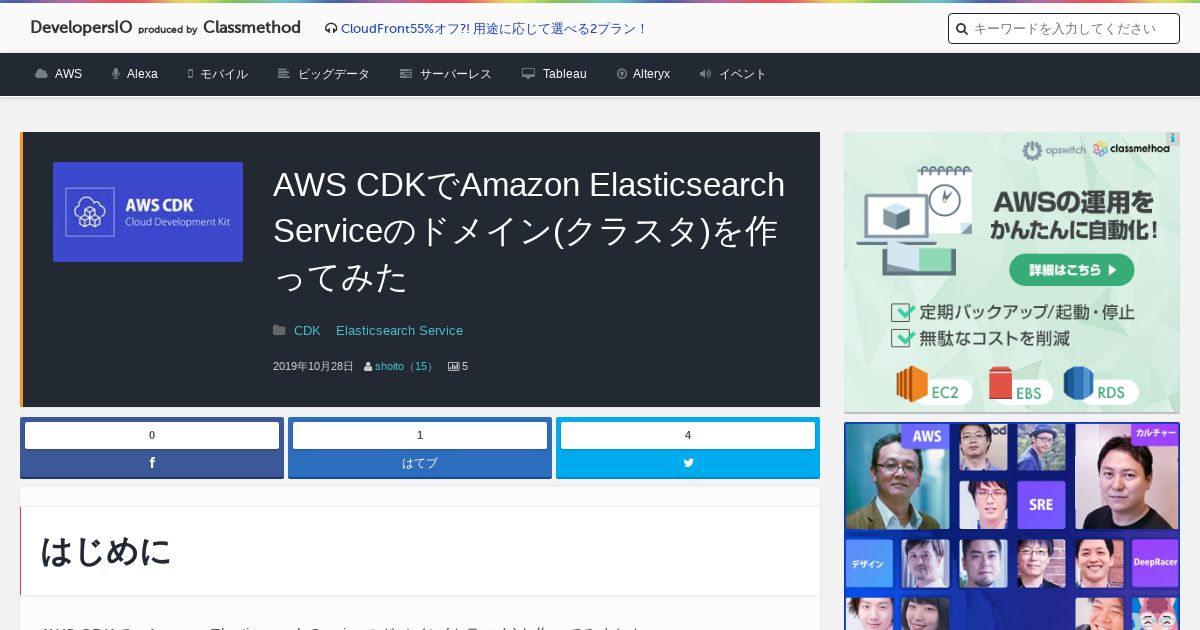Click the lines icon beside ビッグデータ
This screenshot has height=630, width=1200.
(x=284, y=74)
